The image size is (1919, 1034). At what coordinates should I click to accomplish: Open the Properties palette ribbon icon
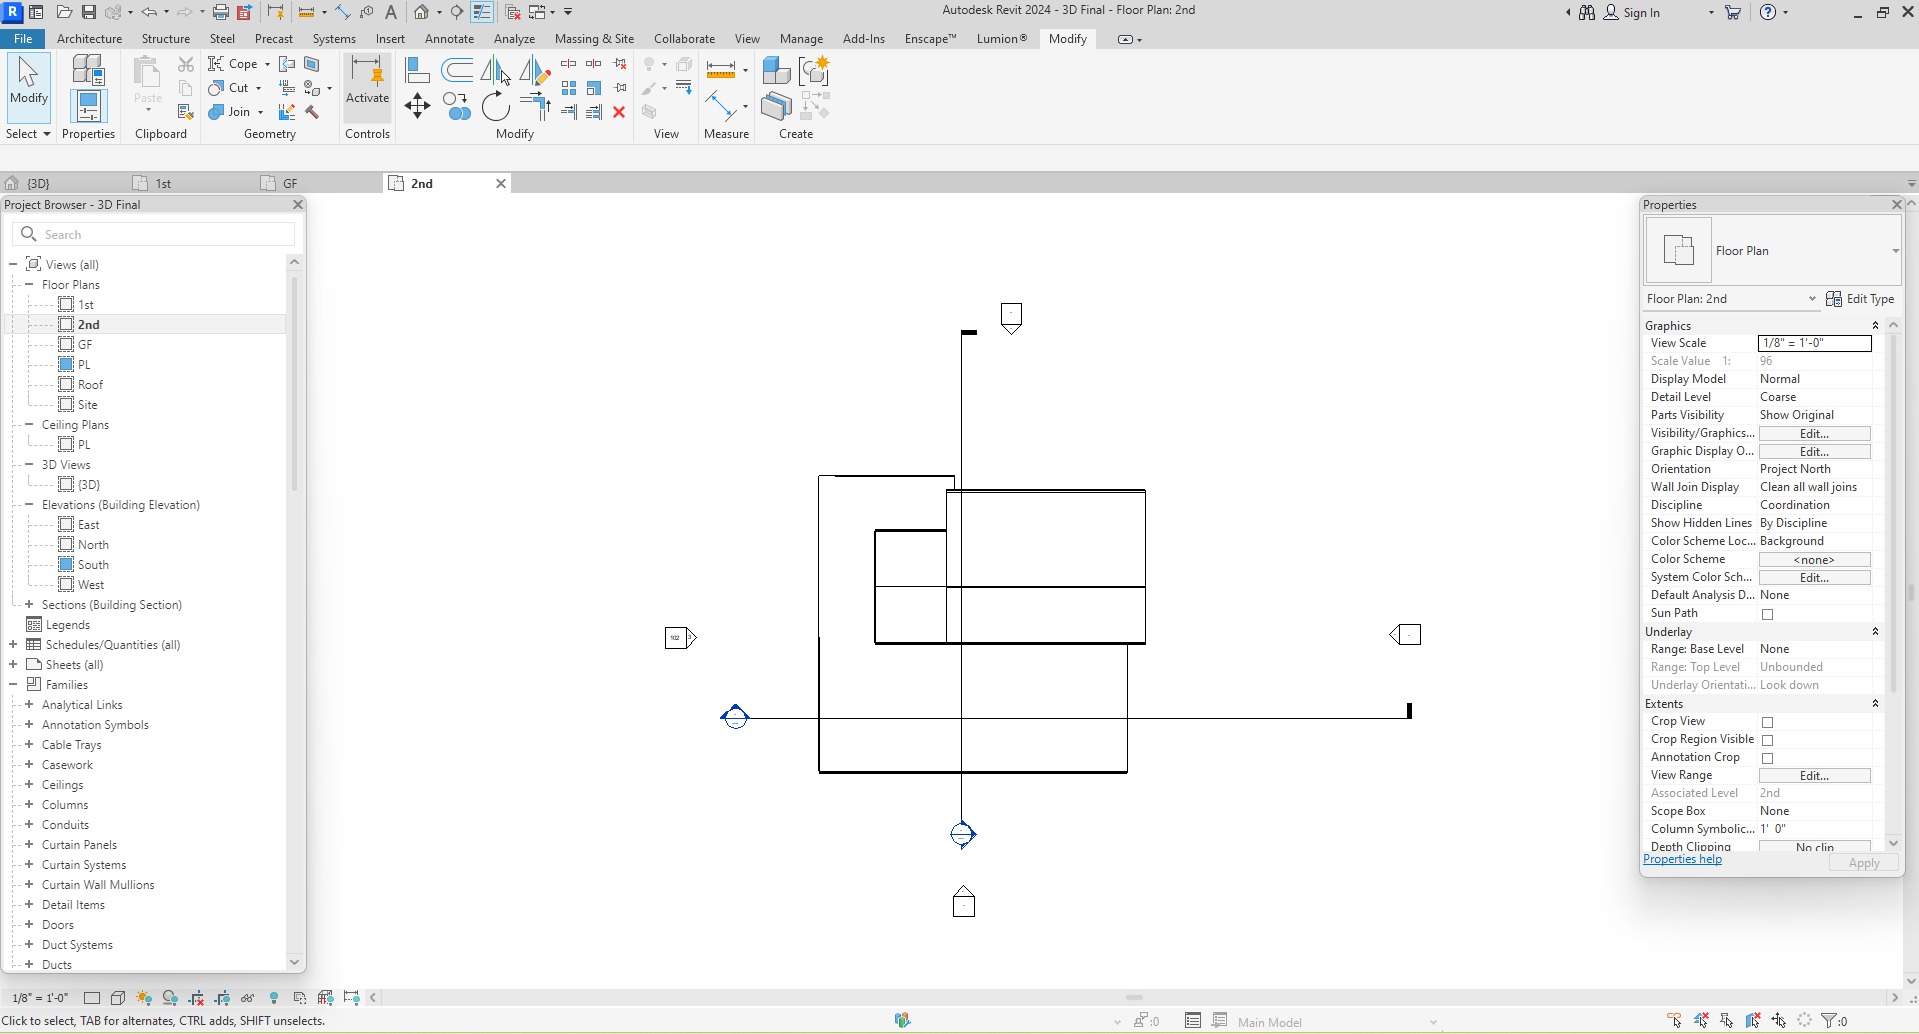click(x=88, y=106)
